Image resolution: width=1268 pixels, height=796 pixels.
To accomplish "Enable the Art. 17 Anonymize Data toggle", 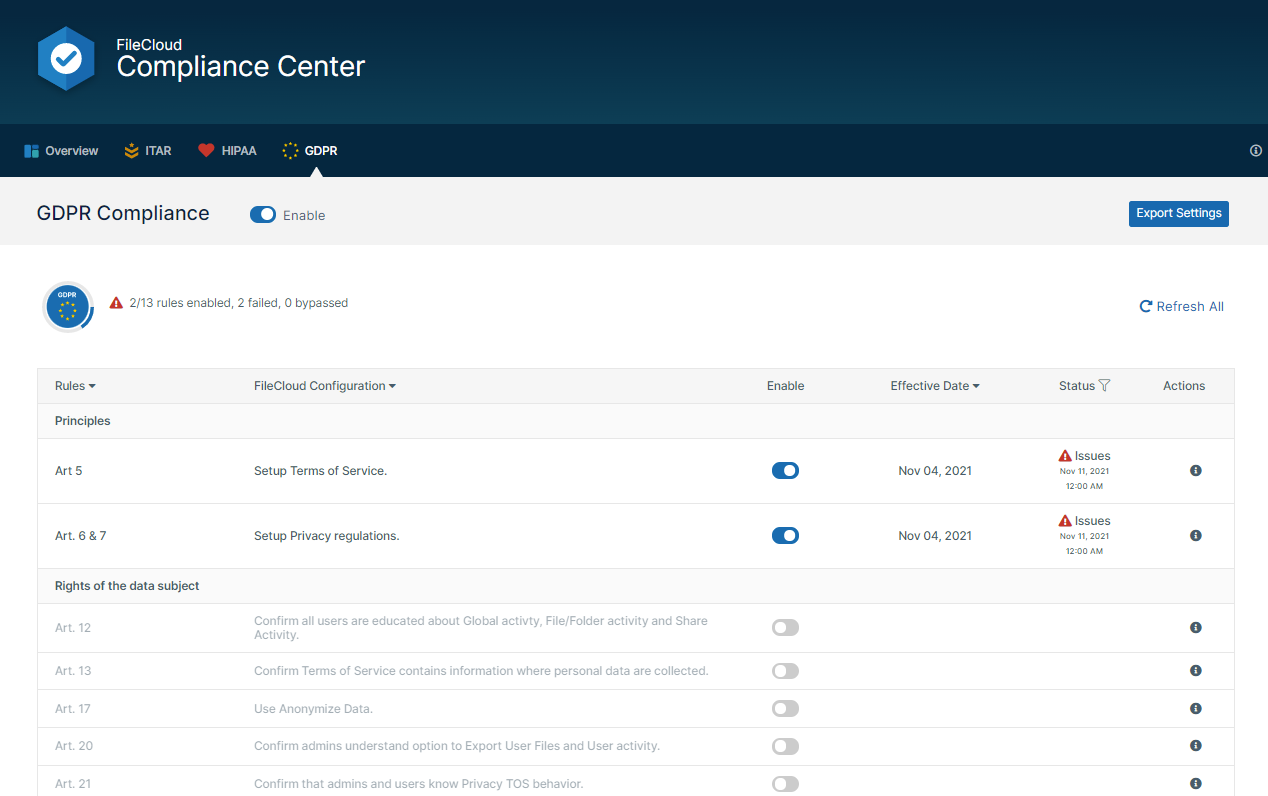I will (x=786, y=708).
